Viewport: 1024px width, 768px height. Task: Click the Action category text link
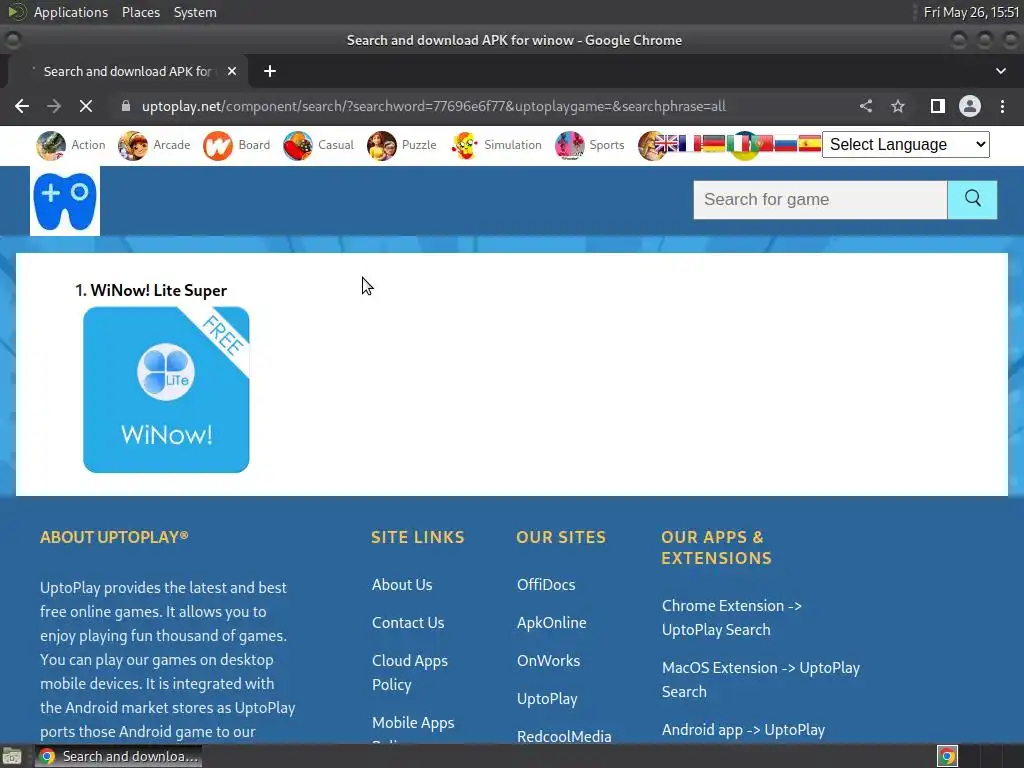88,145
